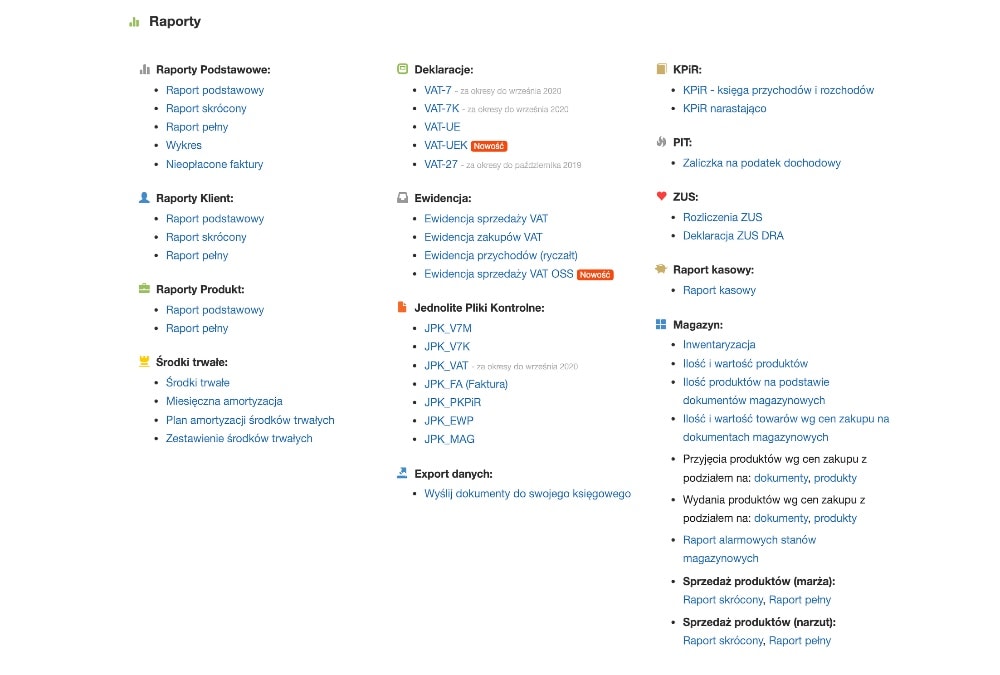Select the JPK_V7M control file
The width and height of the screenshot is (1000, 675).
pos(447,328)
